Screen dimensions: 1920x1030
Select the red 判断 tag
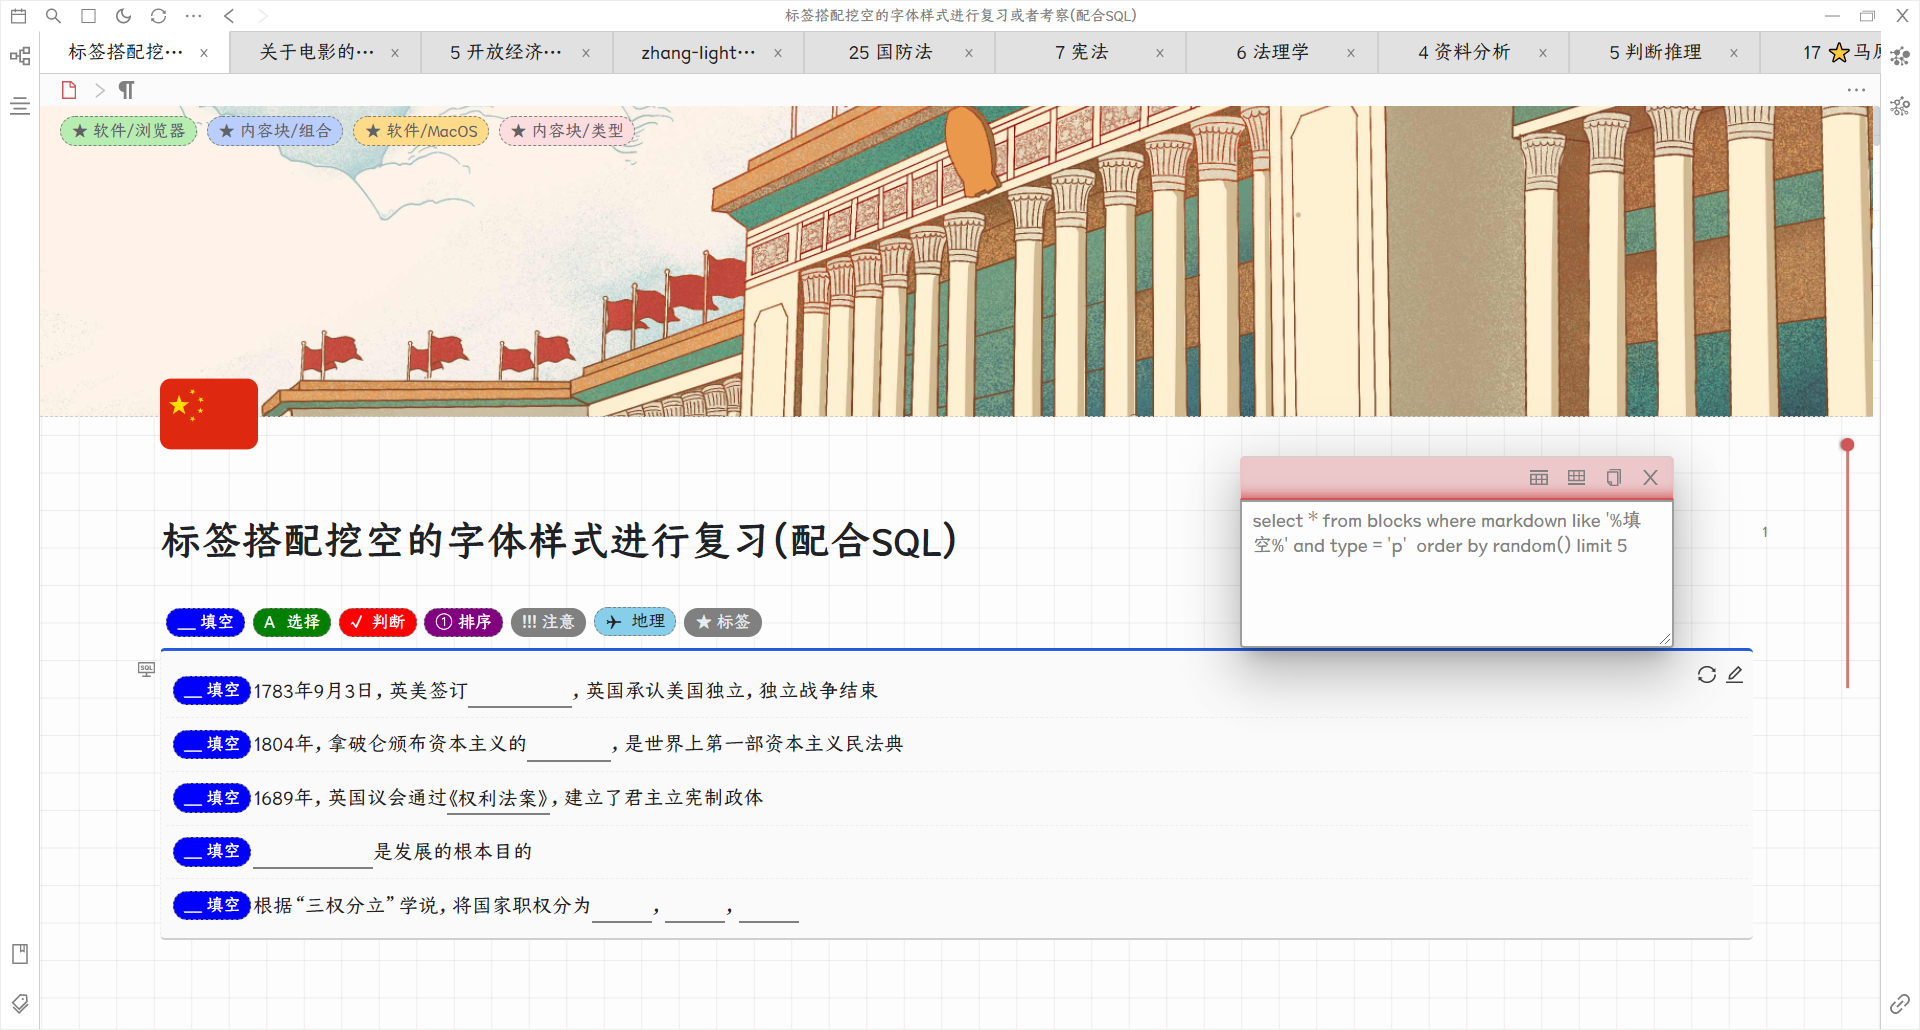click(x=378, y=622)
